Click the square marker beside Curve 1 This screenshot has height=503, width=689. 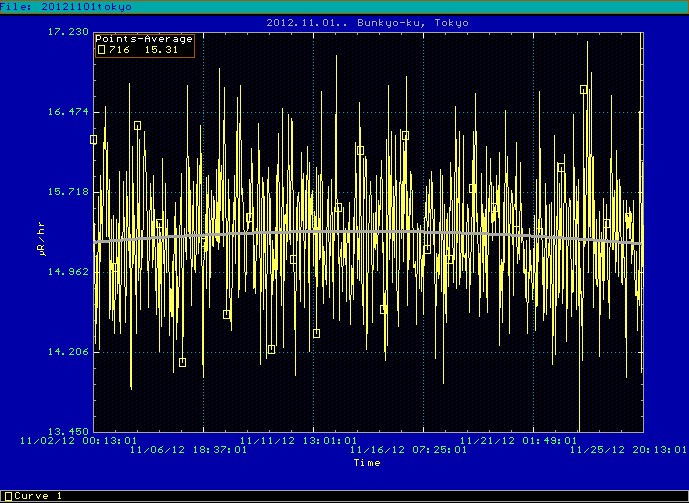[9, 496]
